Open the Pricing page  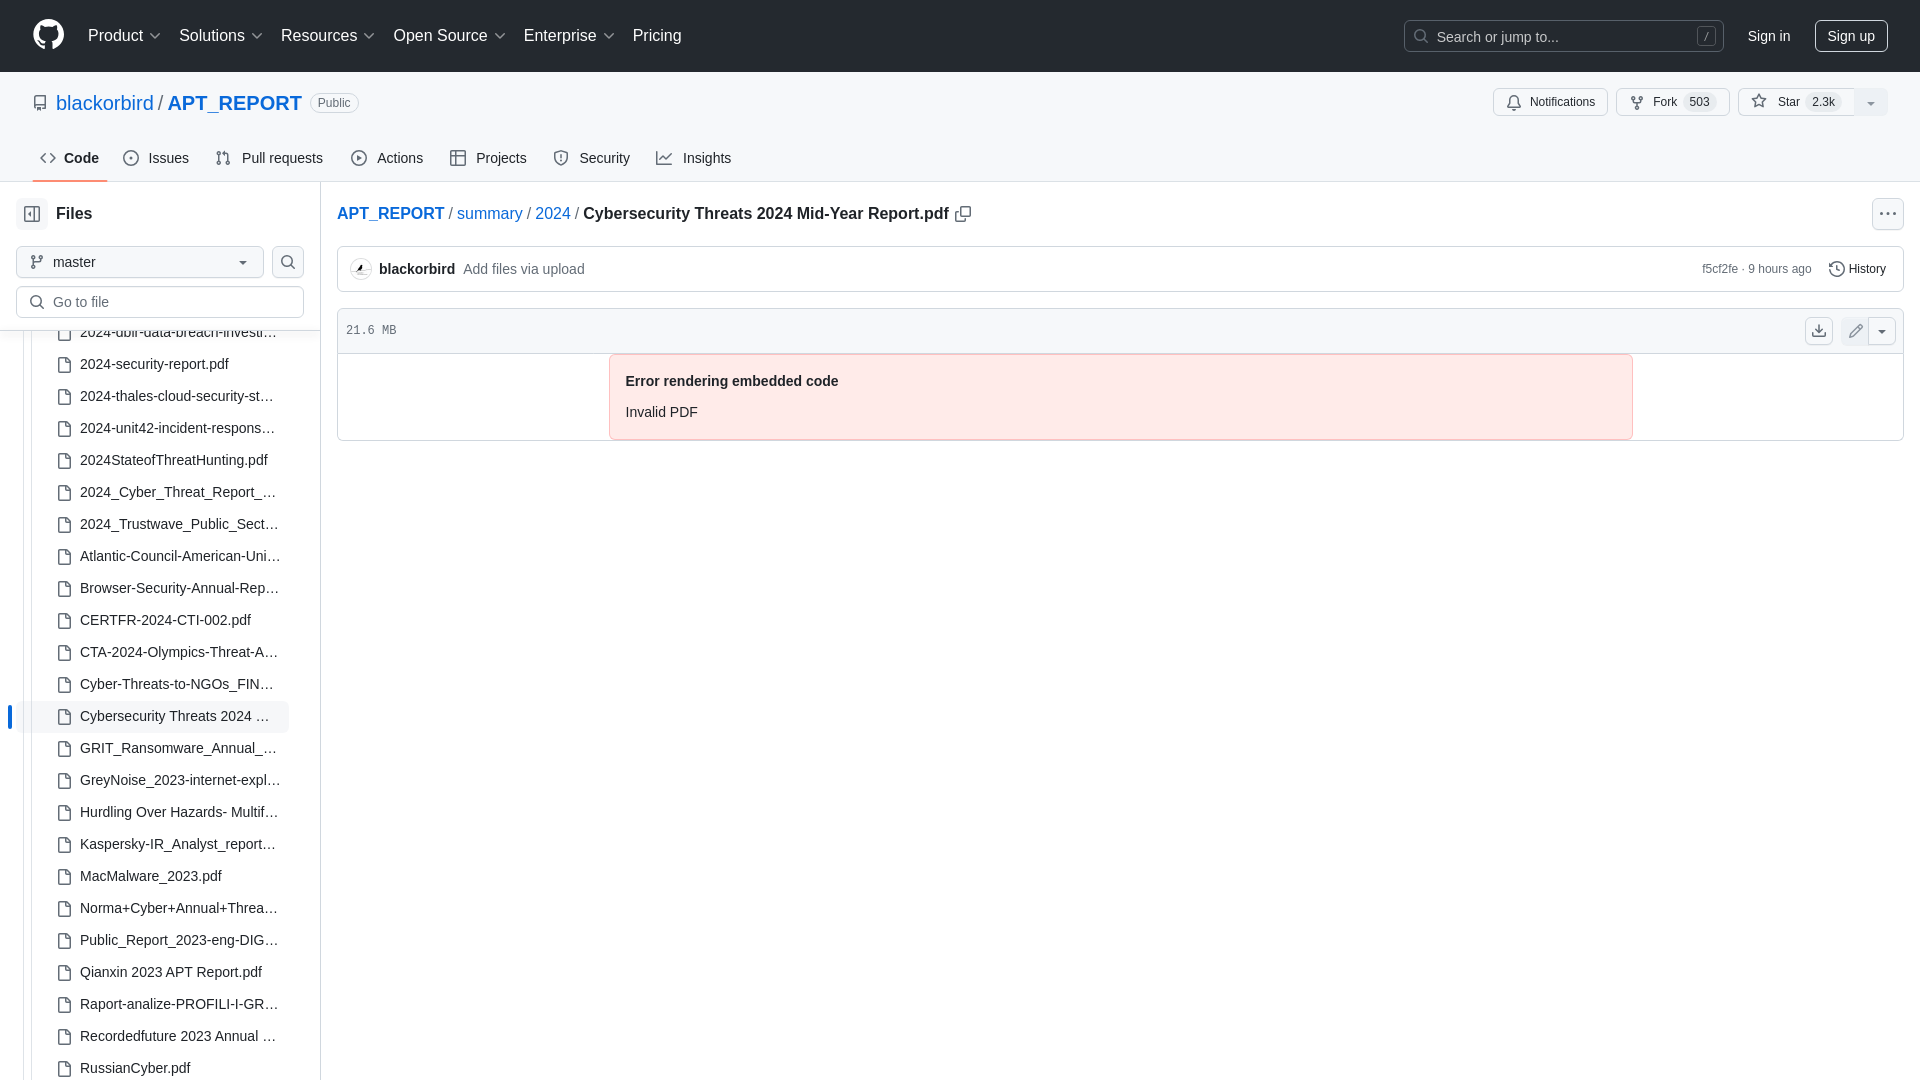(657, 36)
